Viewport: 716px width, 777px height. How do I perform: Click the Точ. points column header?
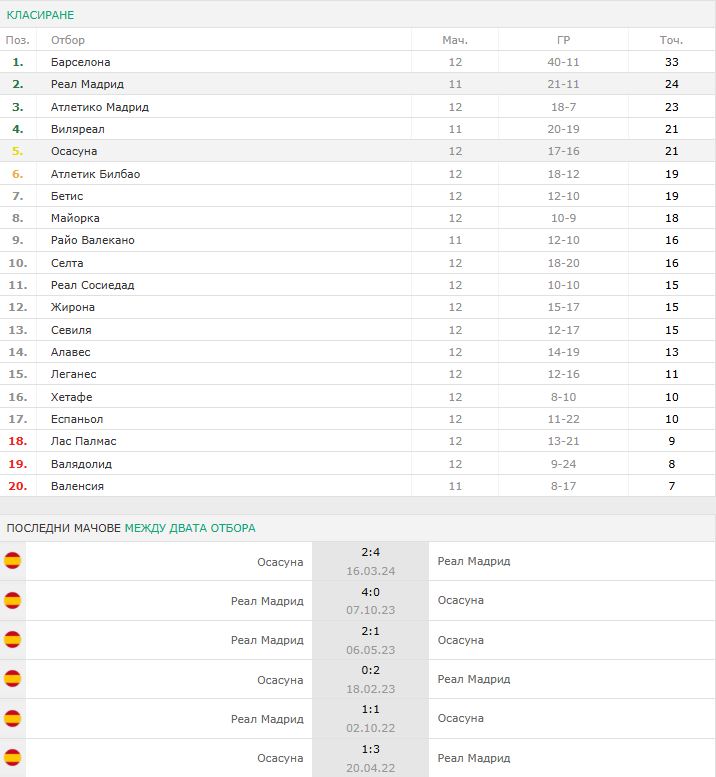click(671, 40)
